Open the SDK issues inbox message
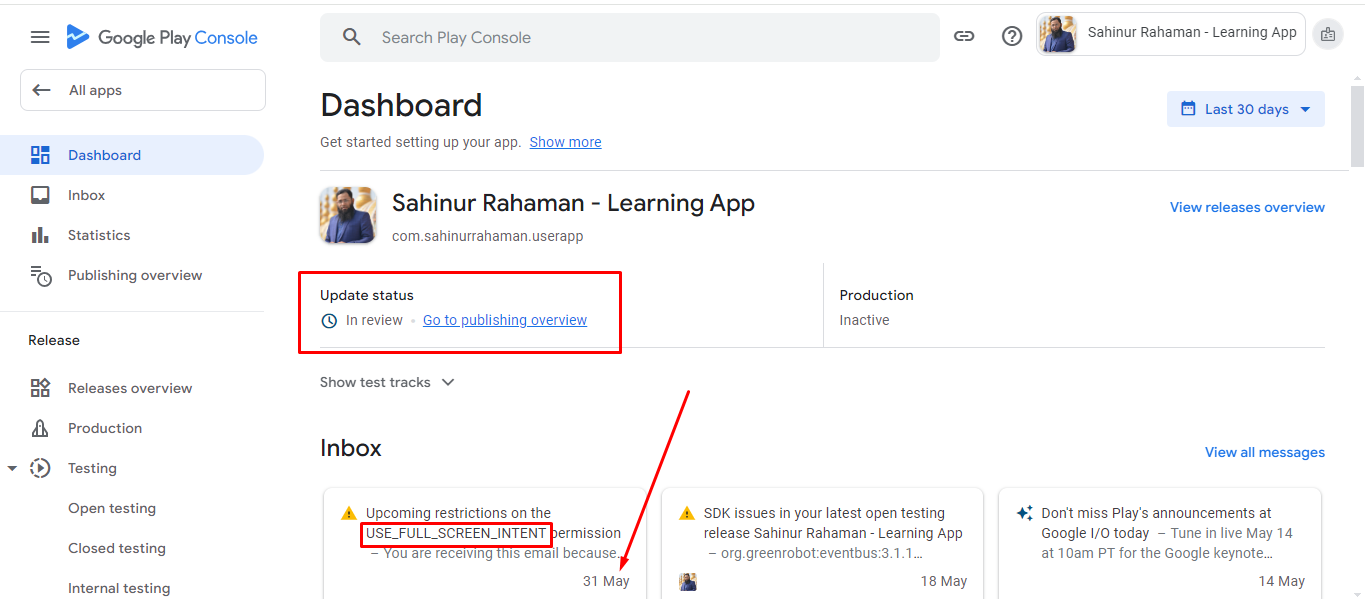Viewport: 1365px width, 599px height. 822,544
